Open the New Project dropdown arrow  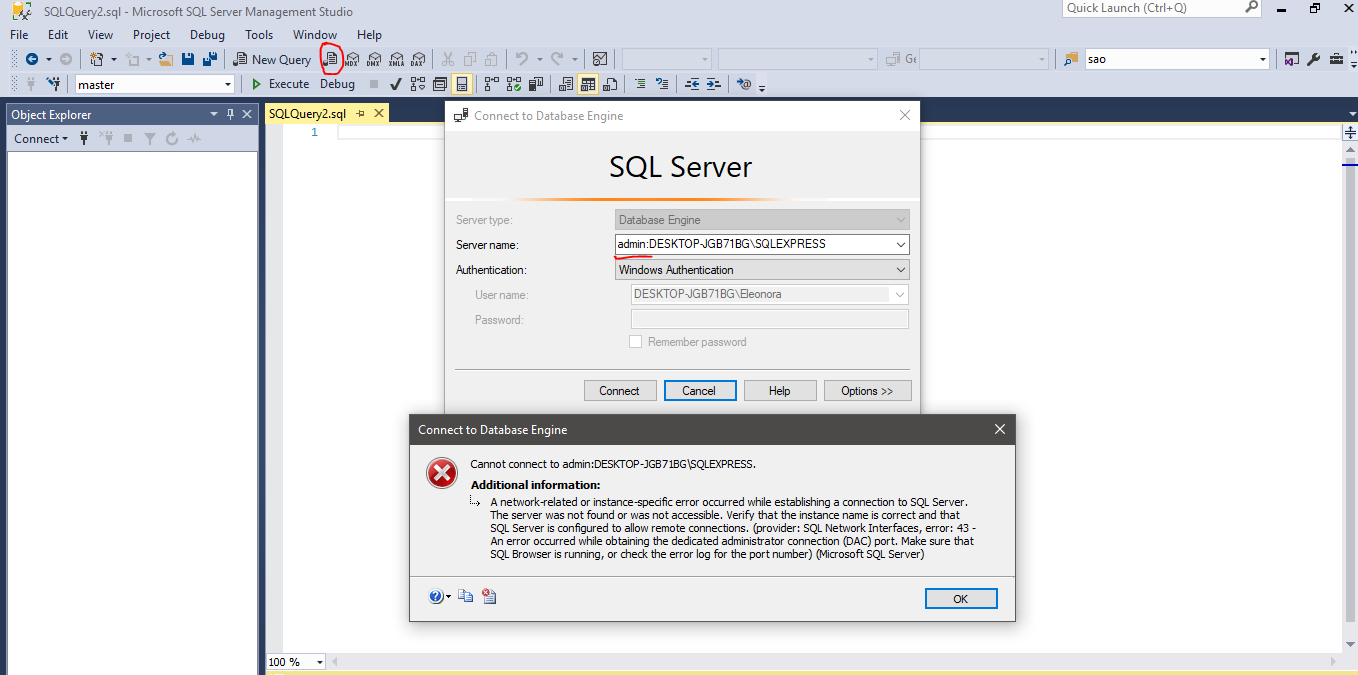(113, 59)
